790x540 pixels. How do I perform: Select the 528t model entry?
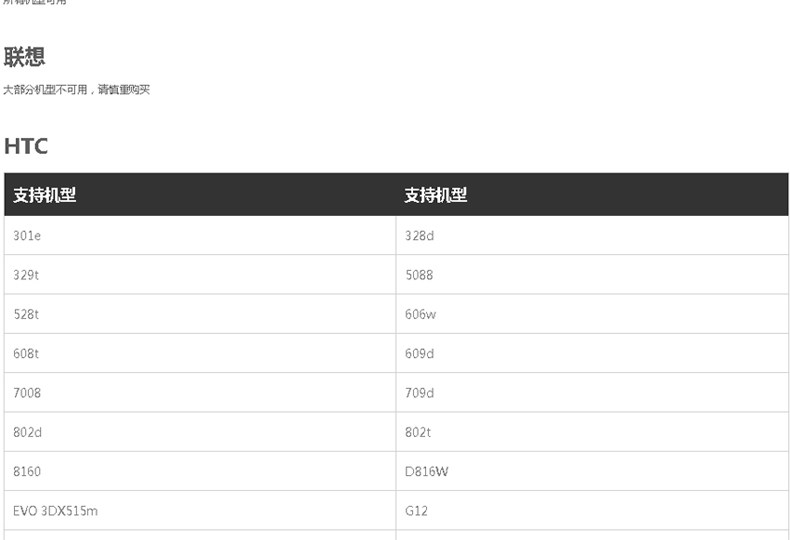coord(26,314)
